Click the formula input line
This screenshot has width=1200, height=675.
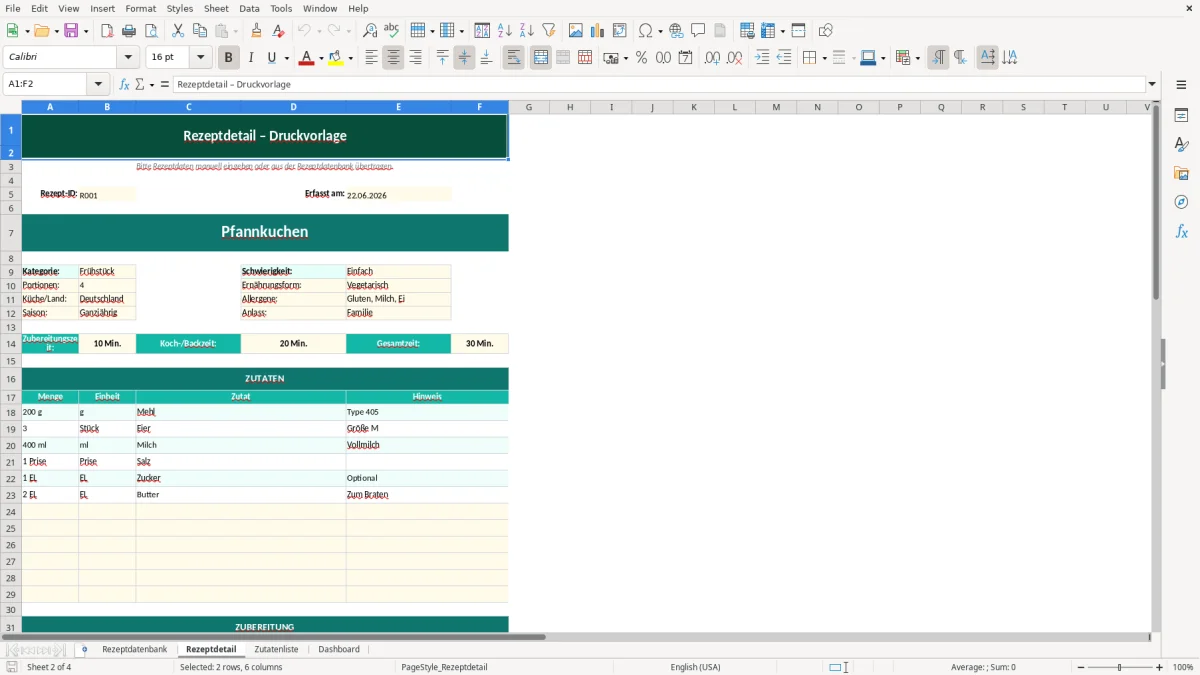point(659,85)
